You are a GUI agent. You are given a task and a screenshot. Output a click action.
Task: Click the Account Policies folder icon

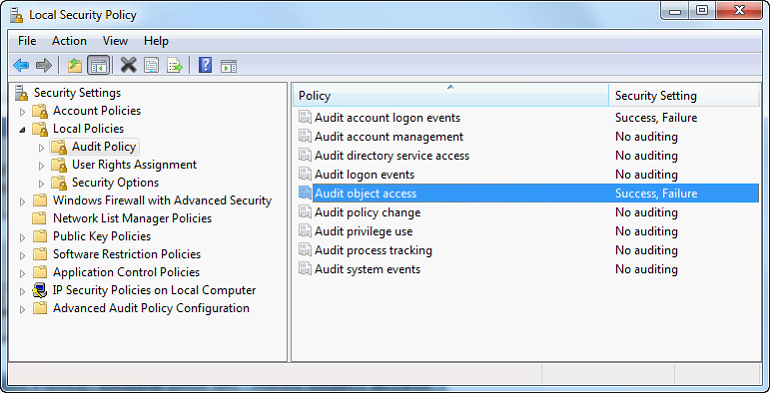(40, 111)
